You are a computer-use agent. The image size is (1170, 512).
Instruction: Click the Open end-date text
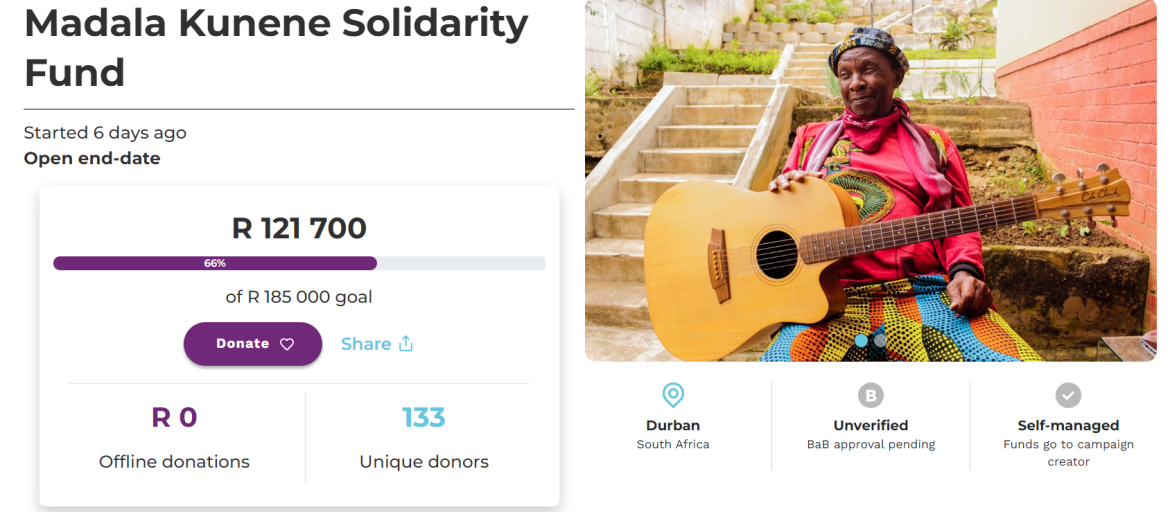92,158
